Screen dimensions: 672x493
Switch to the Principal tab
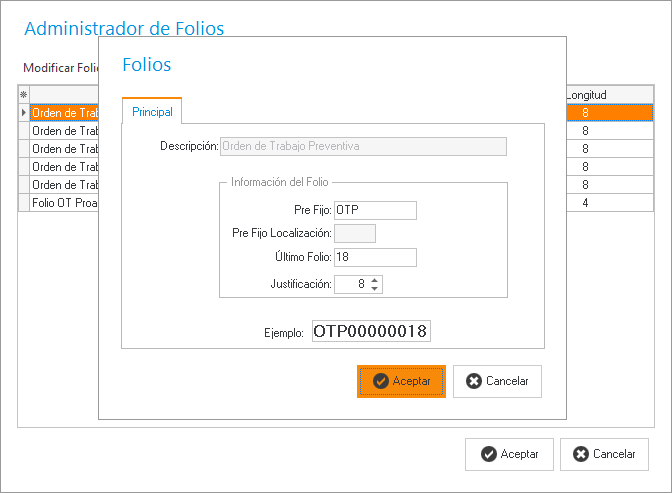pos(152,112)
